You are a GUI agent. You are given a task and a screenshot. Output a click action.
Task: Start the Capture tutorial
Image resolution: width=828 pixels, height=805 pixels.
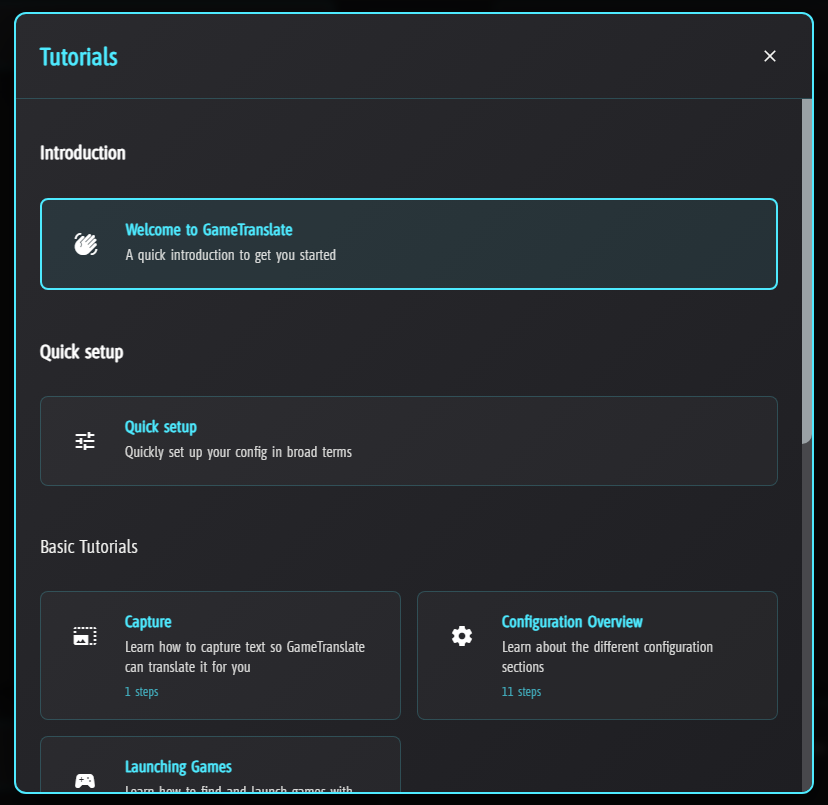pos(148,622)
